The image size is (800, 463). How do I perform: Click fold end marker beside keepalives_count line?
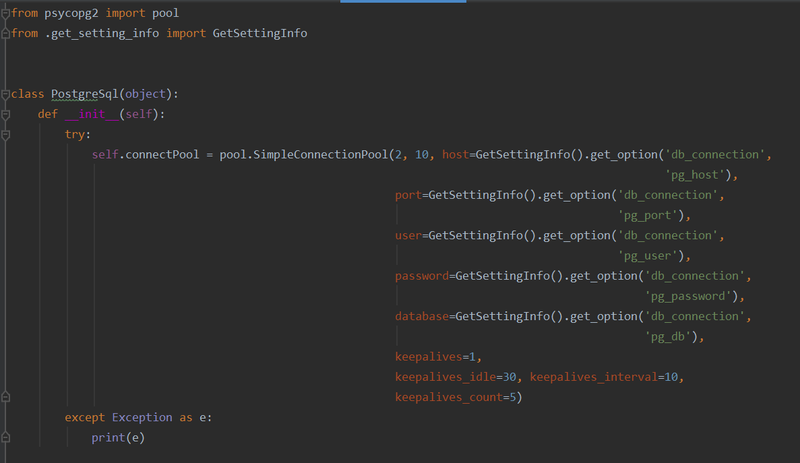[6, 397]
